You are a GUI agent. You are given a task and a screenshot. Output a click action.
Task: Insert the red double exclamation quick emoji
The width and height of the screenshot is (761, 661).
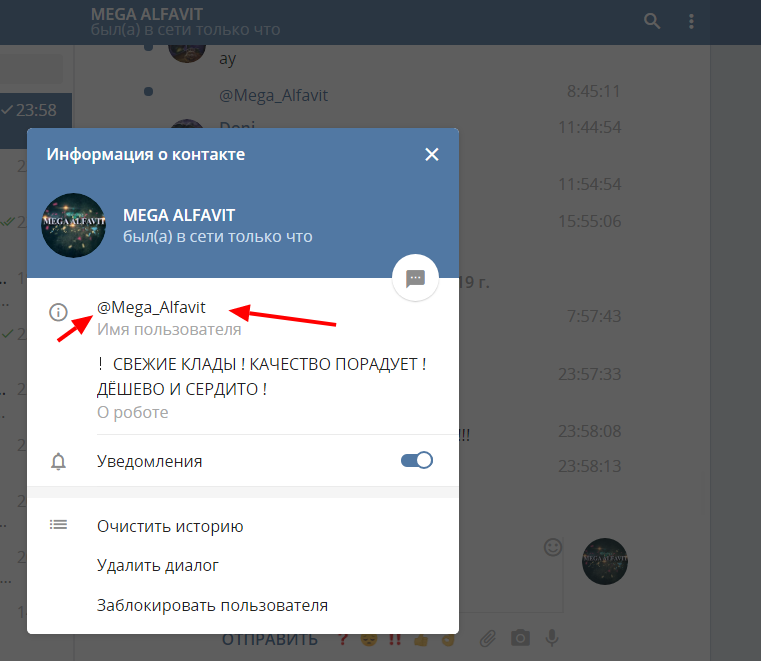click(395, 639)
